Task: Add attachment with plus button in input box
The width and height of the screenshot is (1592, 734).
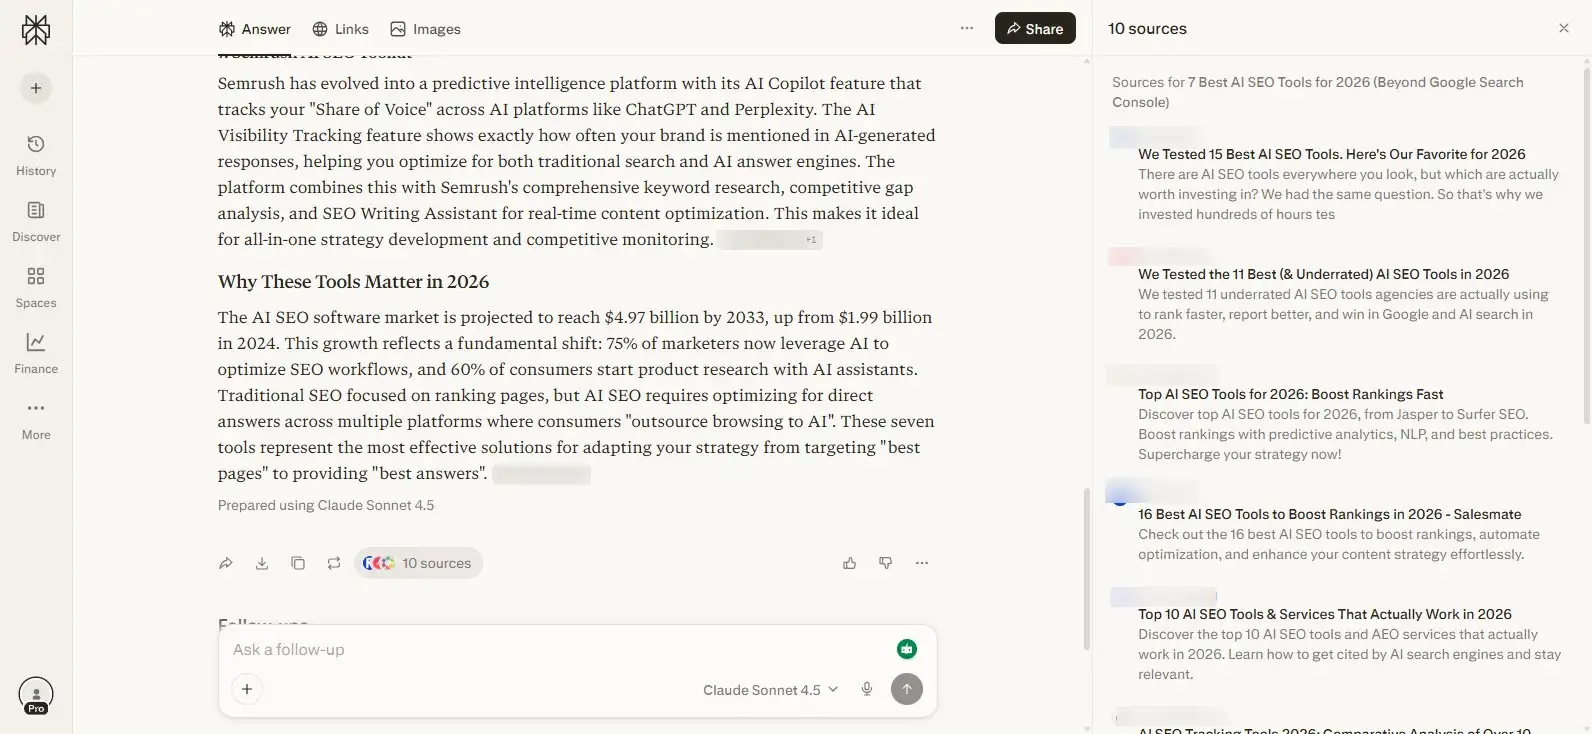Action: click(247, 689)
